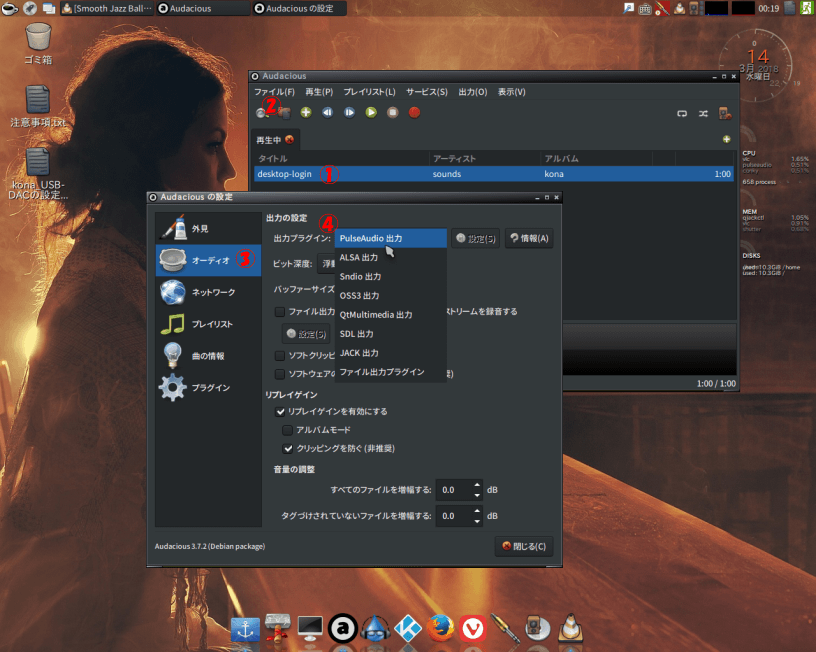
Task: Select the 再生中 playlist tab
Action: pos(269,140)
